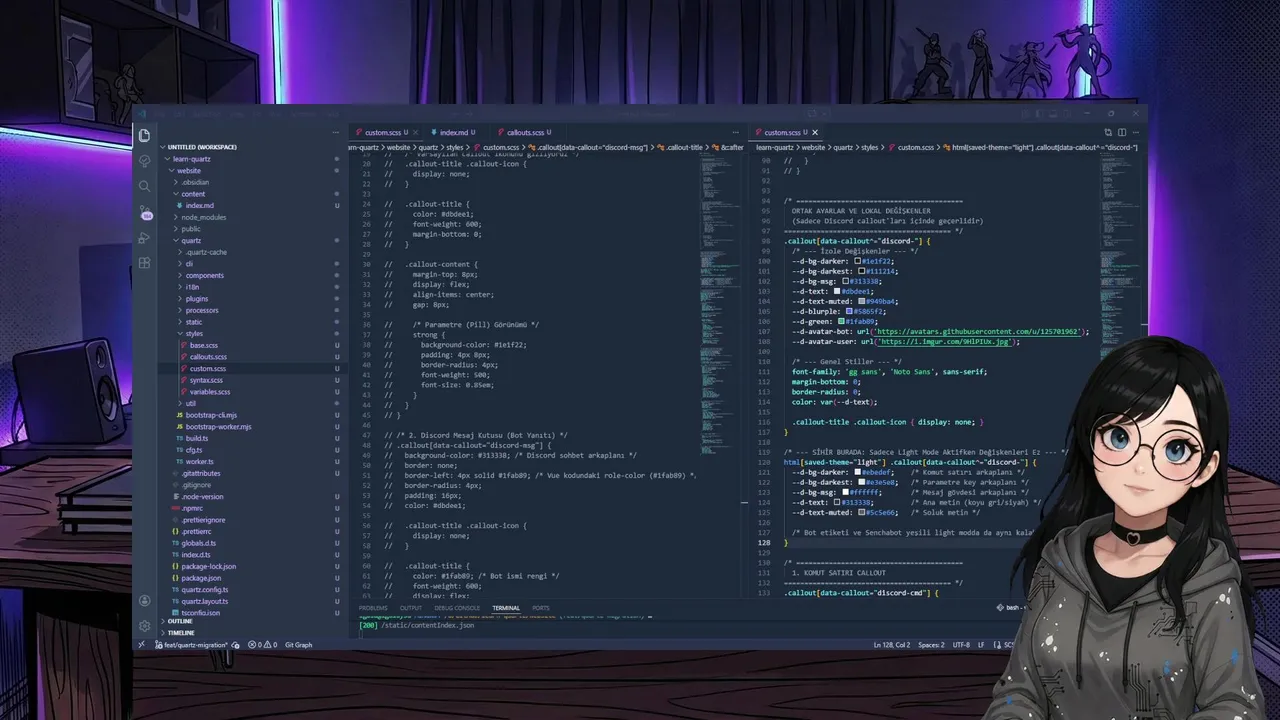Open color picker for #1fab89 swatch
This screenshot has height=720, width=1280.
point(842,321)
